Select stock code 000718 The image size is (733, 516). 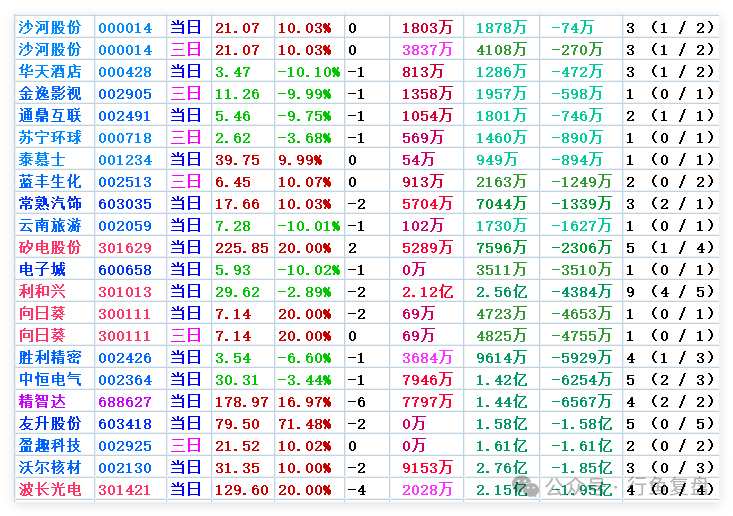[x=125, y=138]
